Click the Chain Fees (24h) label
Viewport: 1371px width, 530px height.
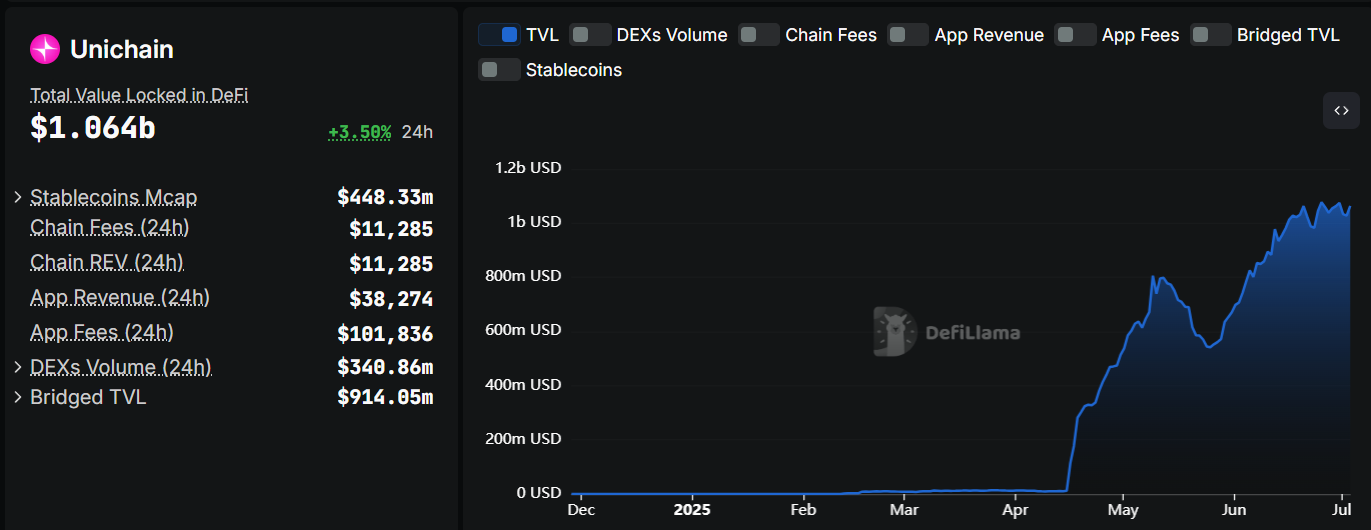click(110, 228)
